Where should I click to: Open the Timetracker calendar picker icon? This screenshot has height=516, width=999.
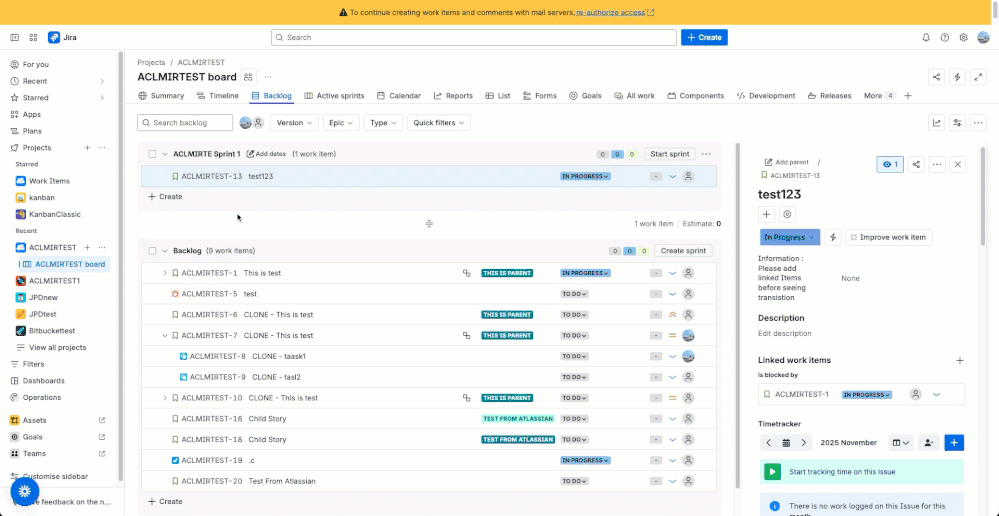coord(787,443)
